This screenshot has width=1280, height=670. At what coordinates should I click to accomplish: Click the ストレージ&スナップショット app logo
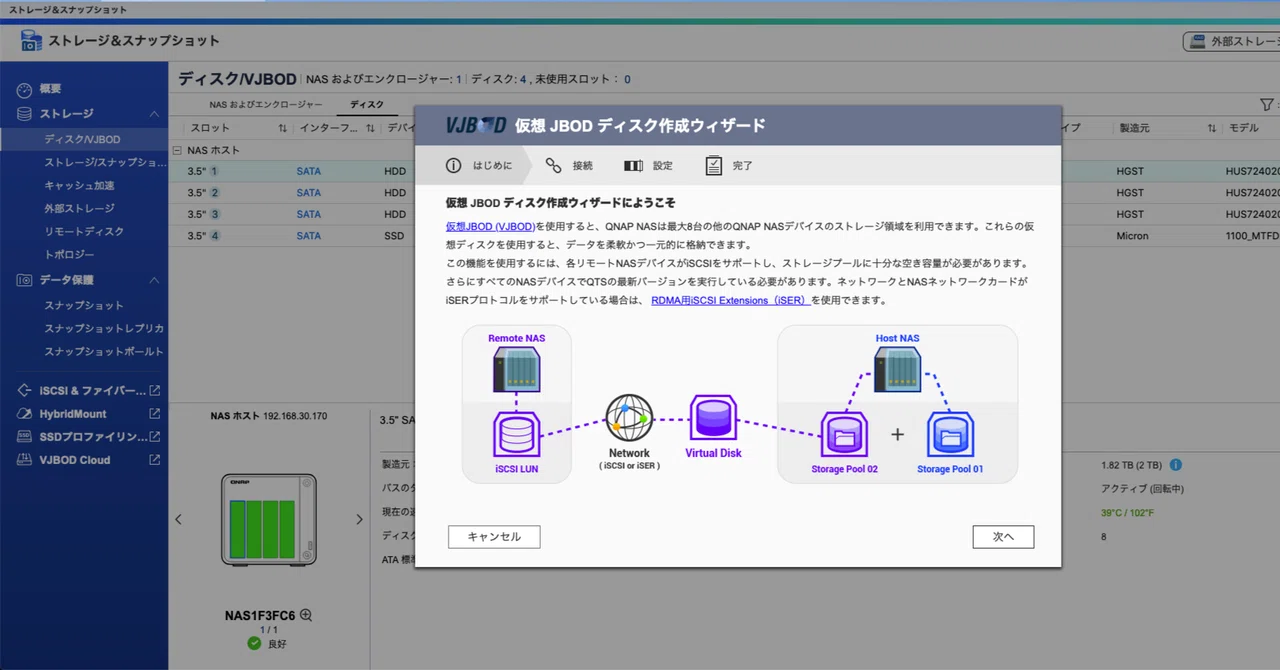[31, 41]
